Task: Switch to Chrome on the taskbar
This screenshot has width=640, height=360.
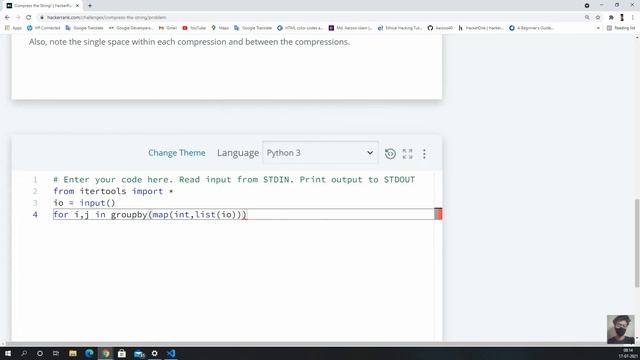Action: 106,353
